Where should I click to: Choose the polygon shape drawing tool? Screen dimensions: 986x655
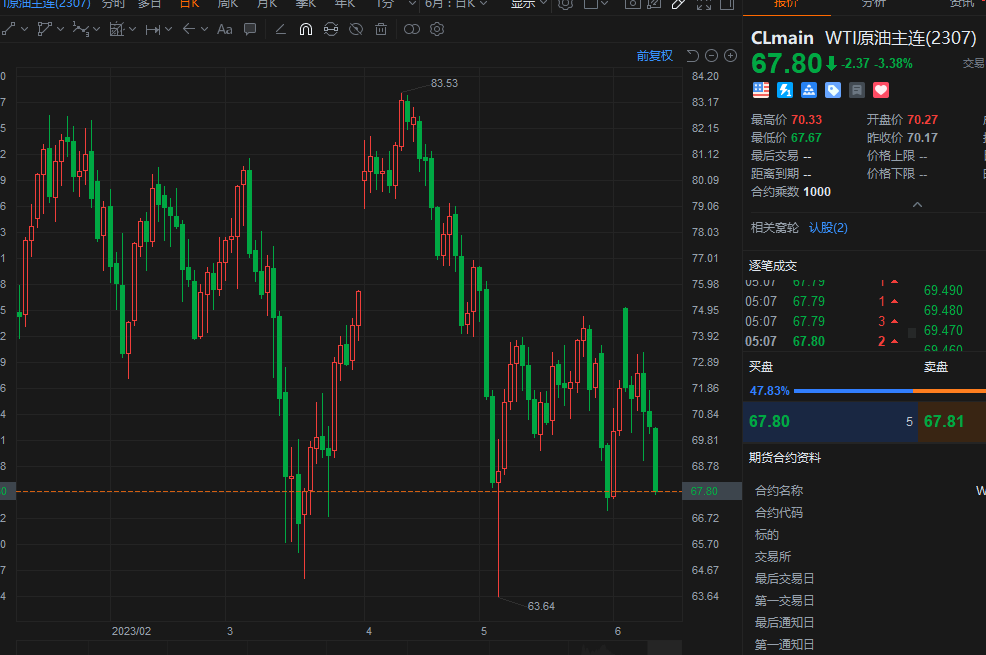click(45, 29)
